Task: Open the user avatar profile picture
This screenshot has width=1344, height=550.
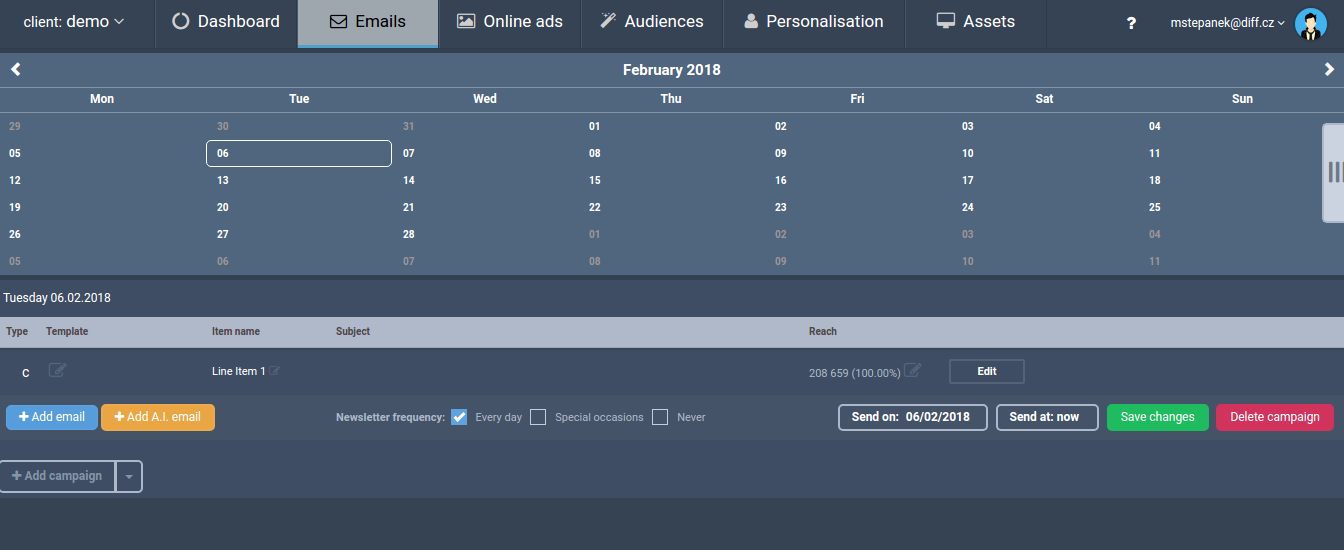Action: [1310, 23]
